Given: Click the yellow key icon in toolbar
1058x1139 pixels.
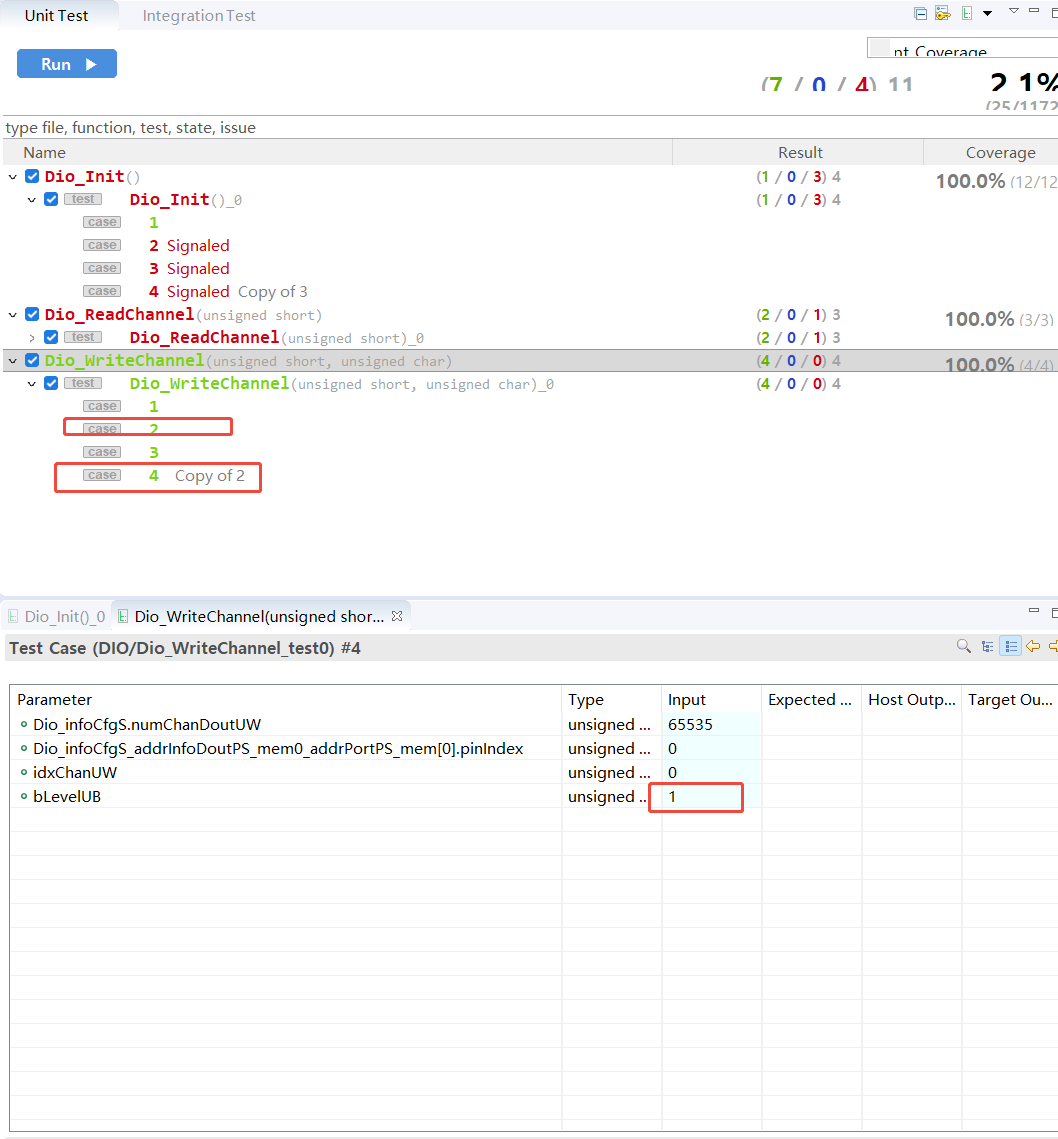Looking at the screenshot, I should tap(942, 13).
